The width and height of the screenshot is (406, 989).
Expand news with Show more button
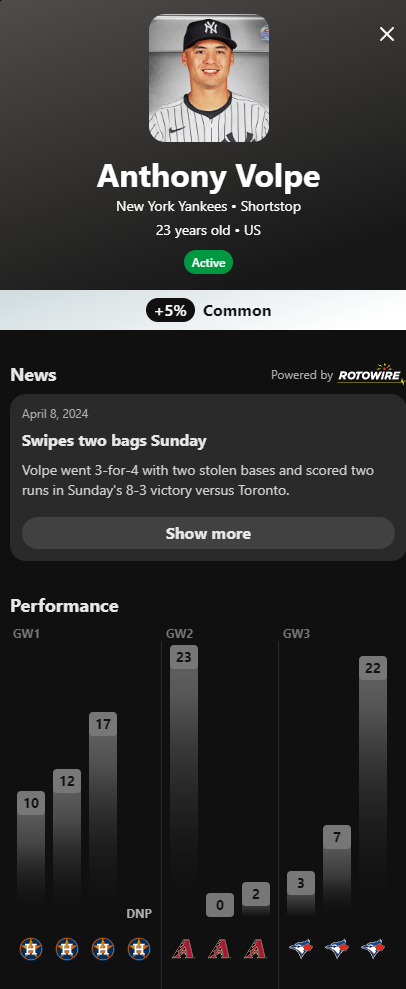click(208, 533)
